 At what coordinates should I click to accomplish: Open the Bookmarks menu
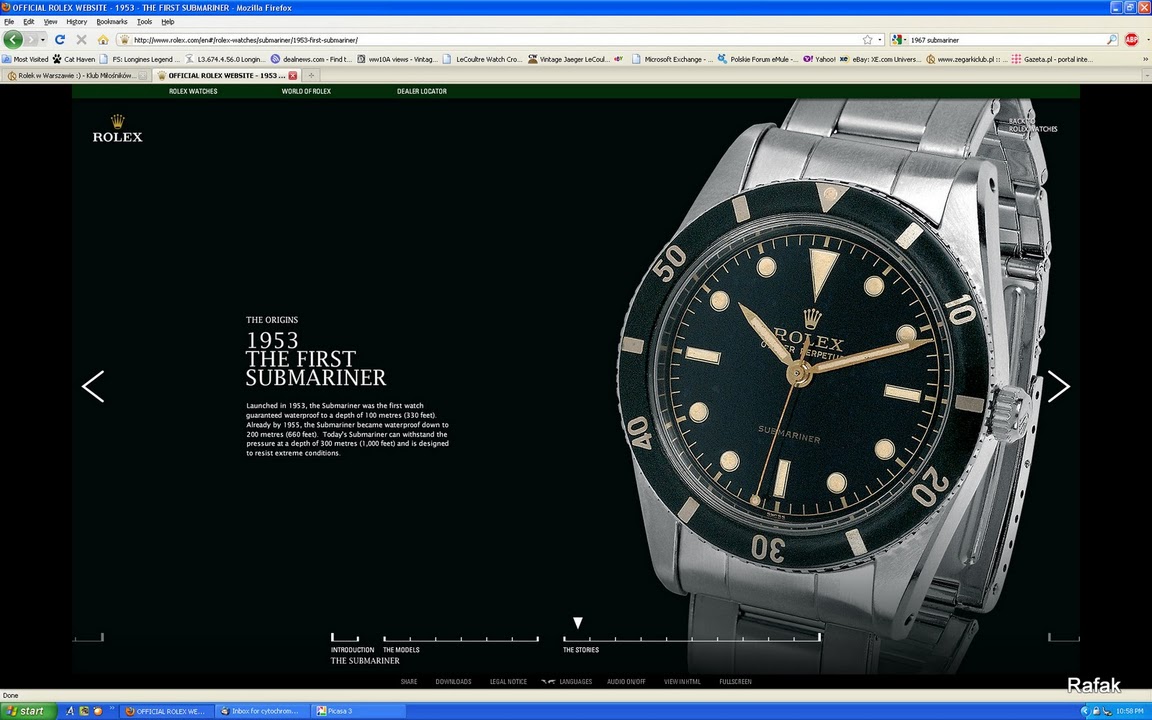112,22
